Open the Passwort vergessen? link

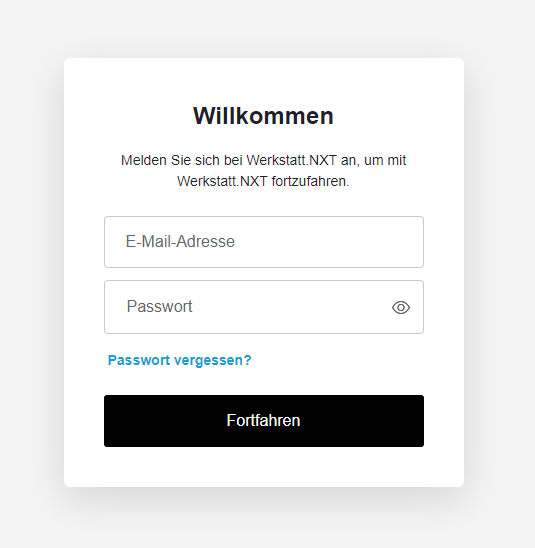[x=180, y=360]
